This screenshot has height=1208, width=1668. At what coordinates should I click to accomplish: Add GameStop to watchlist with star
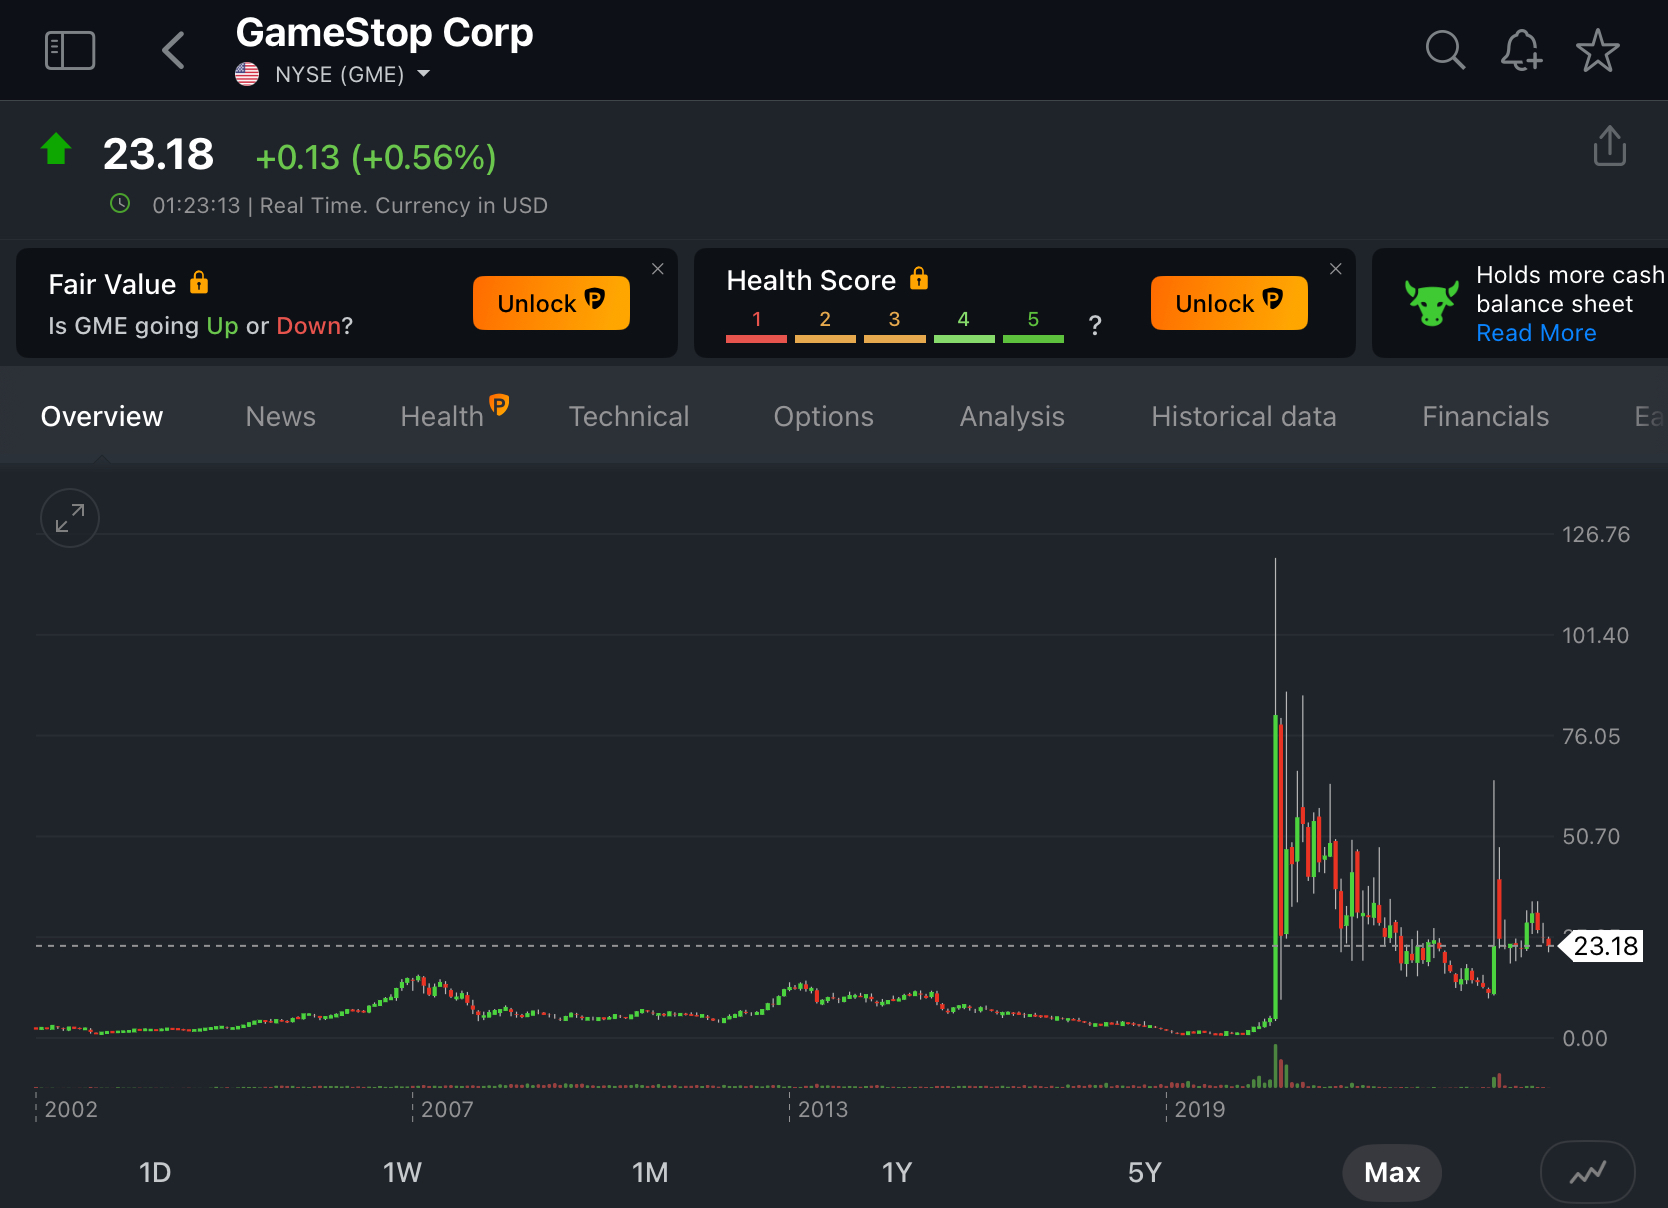1597,51
